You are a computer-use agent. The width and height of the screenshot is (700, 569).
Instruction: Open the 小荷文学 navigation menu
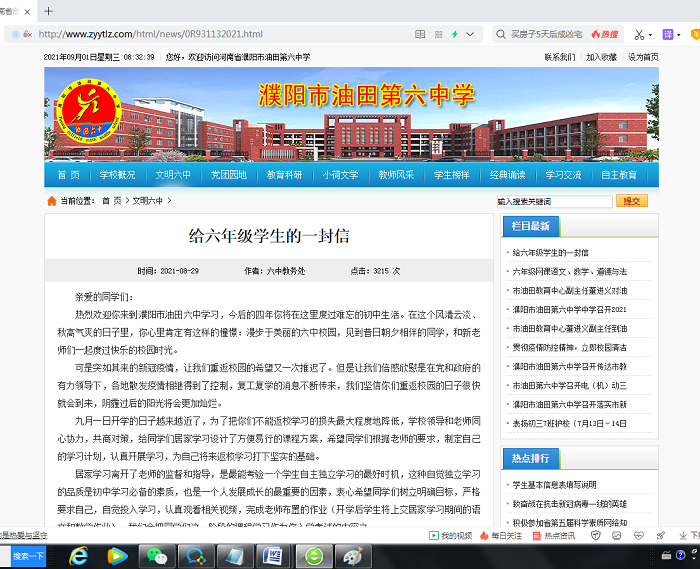tap(341, 175)
